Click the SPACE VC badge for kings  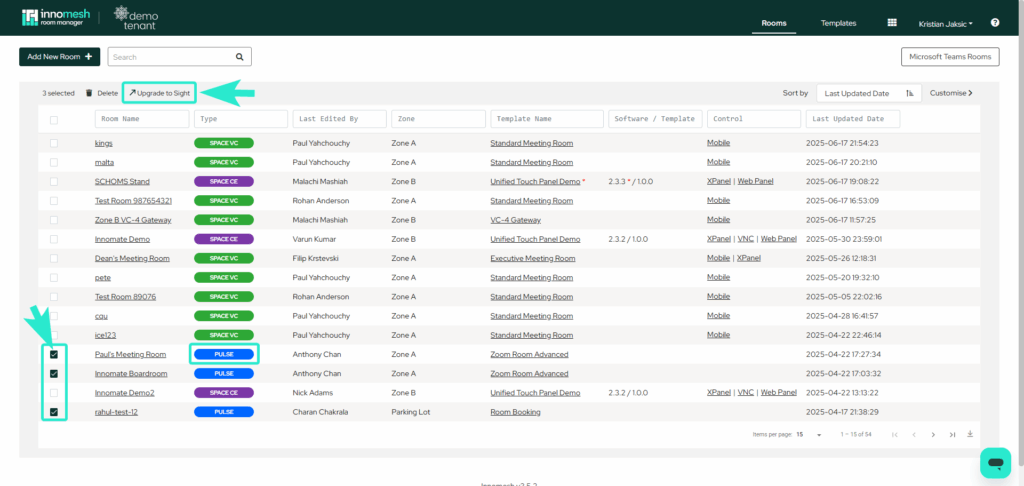(x=224, y=143)
